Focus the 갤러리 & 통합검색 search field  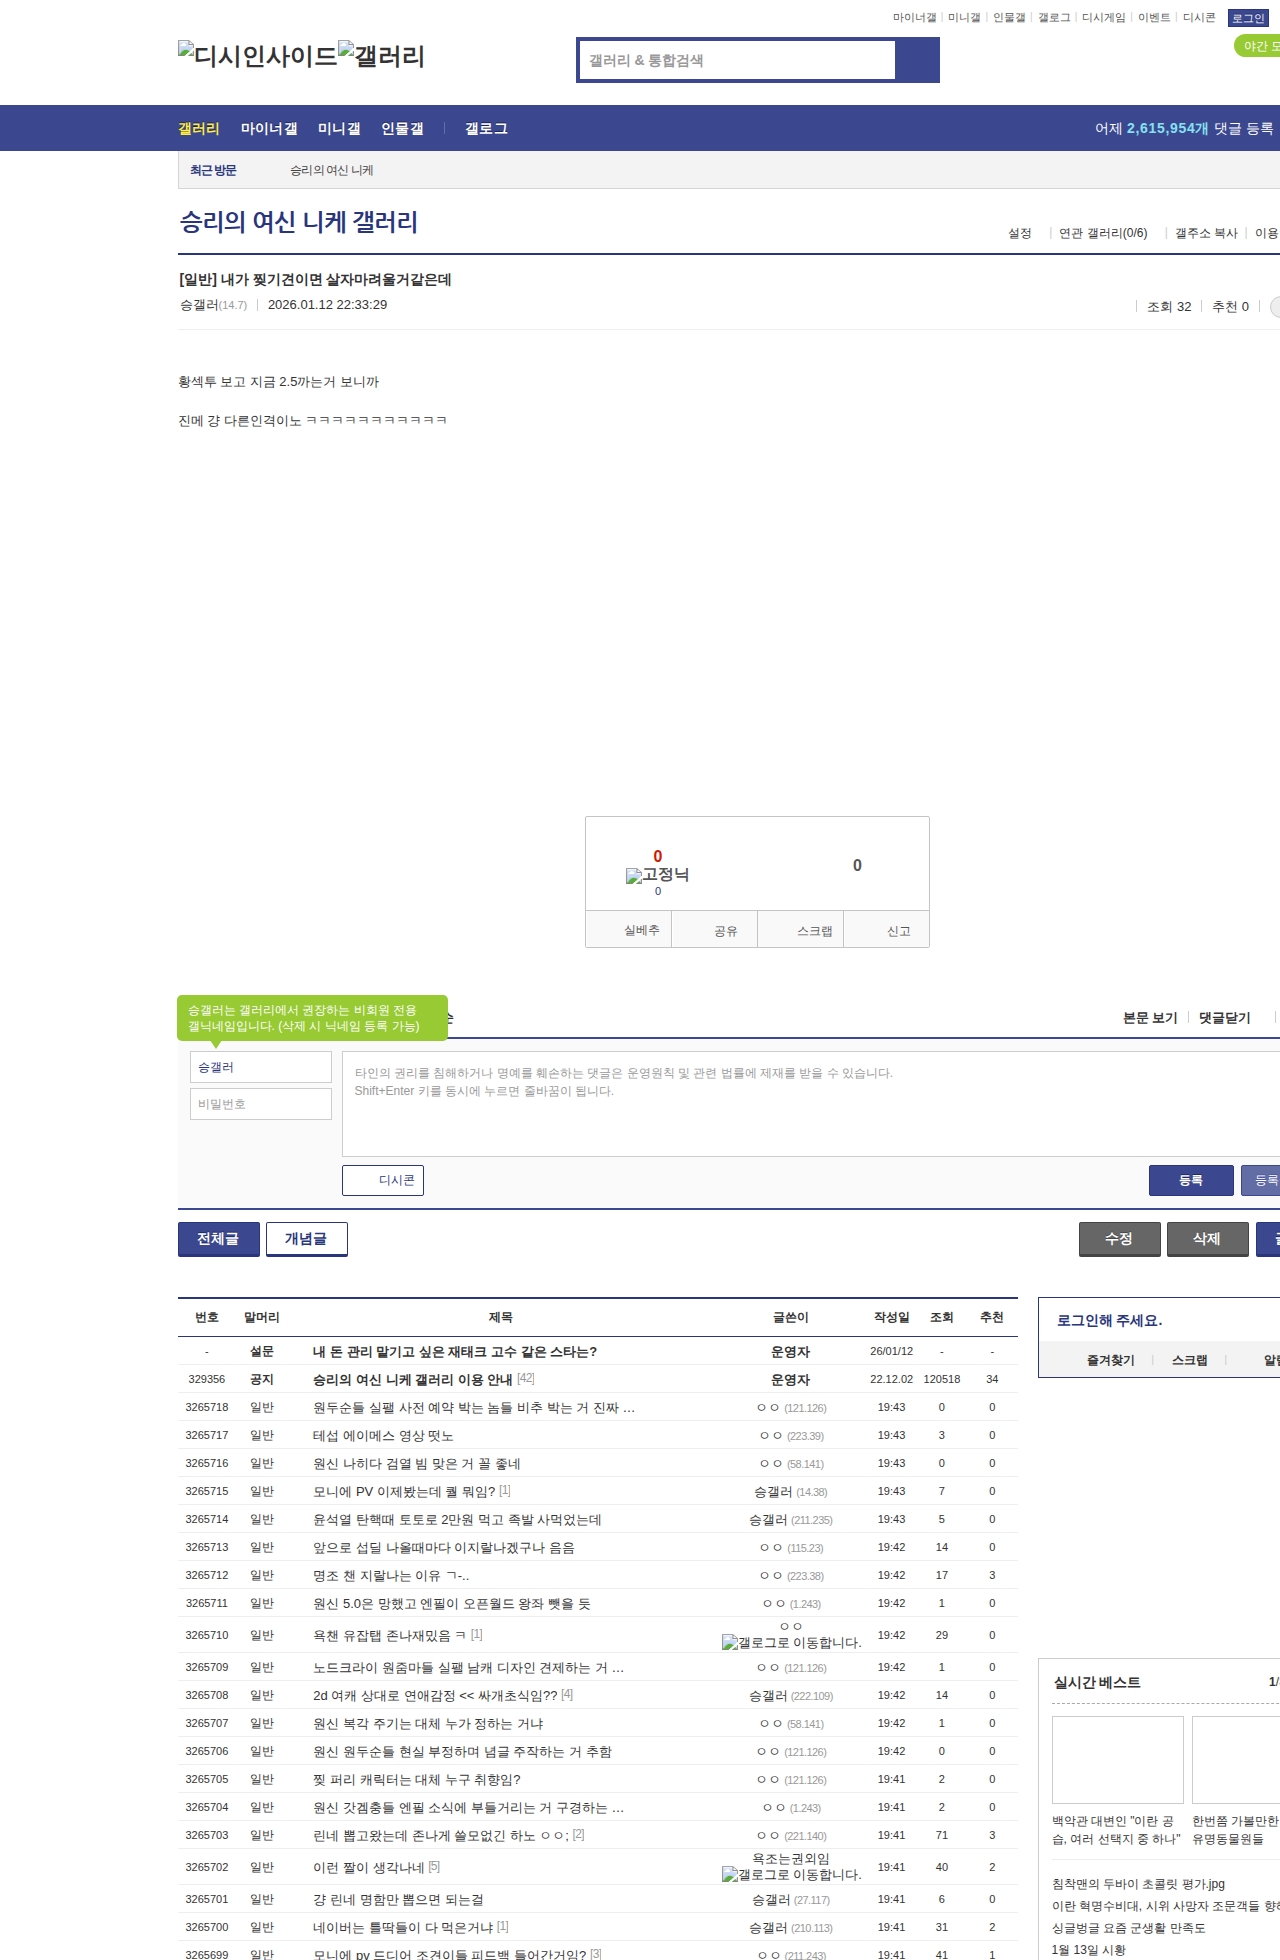click(737, 60)
